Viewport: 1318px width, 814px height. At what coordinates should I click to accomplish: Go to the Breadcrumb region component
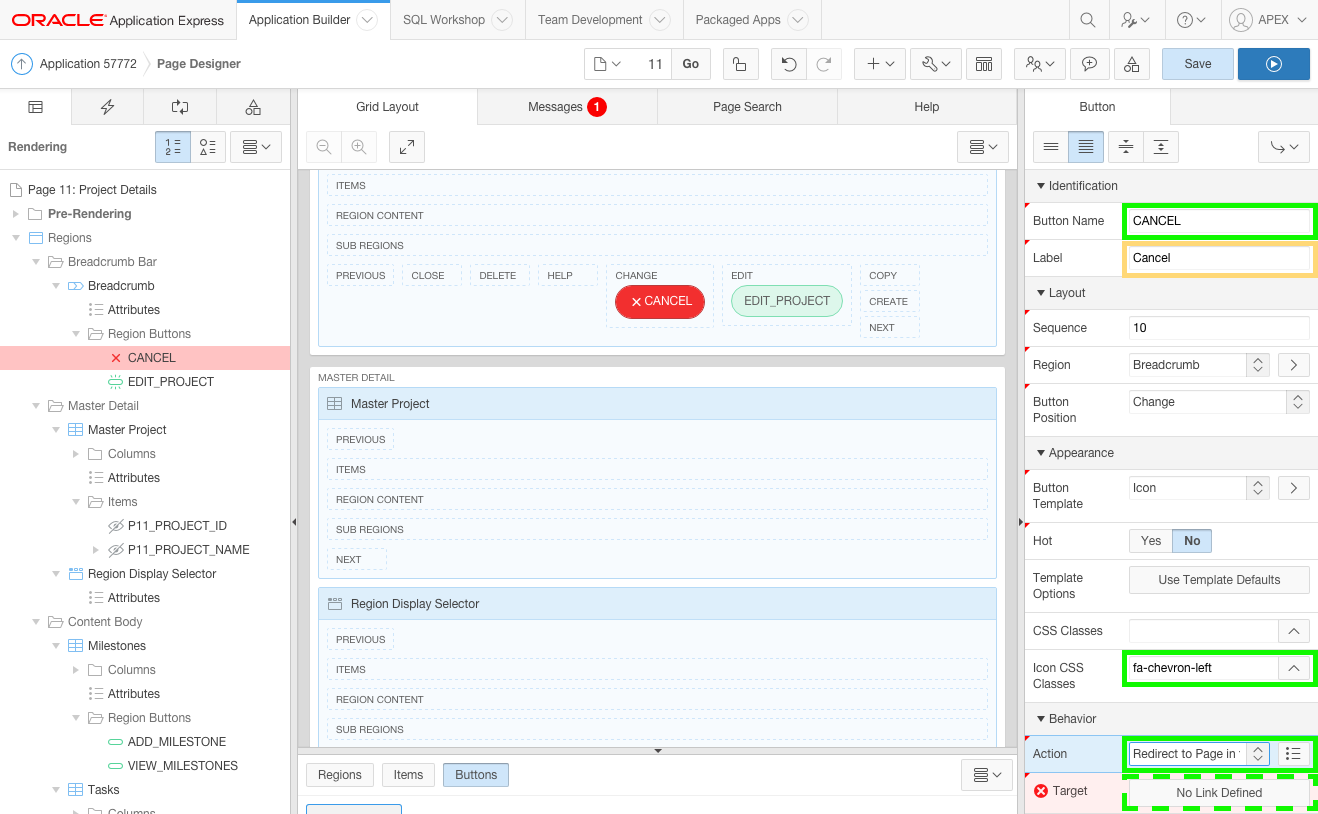tap(1294, 365)
